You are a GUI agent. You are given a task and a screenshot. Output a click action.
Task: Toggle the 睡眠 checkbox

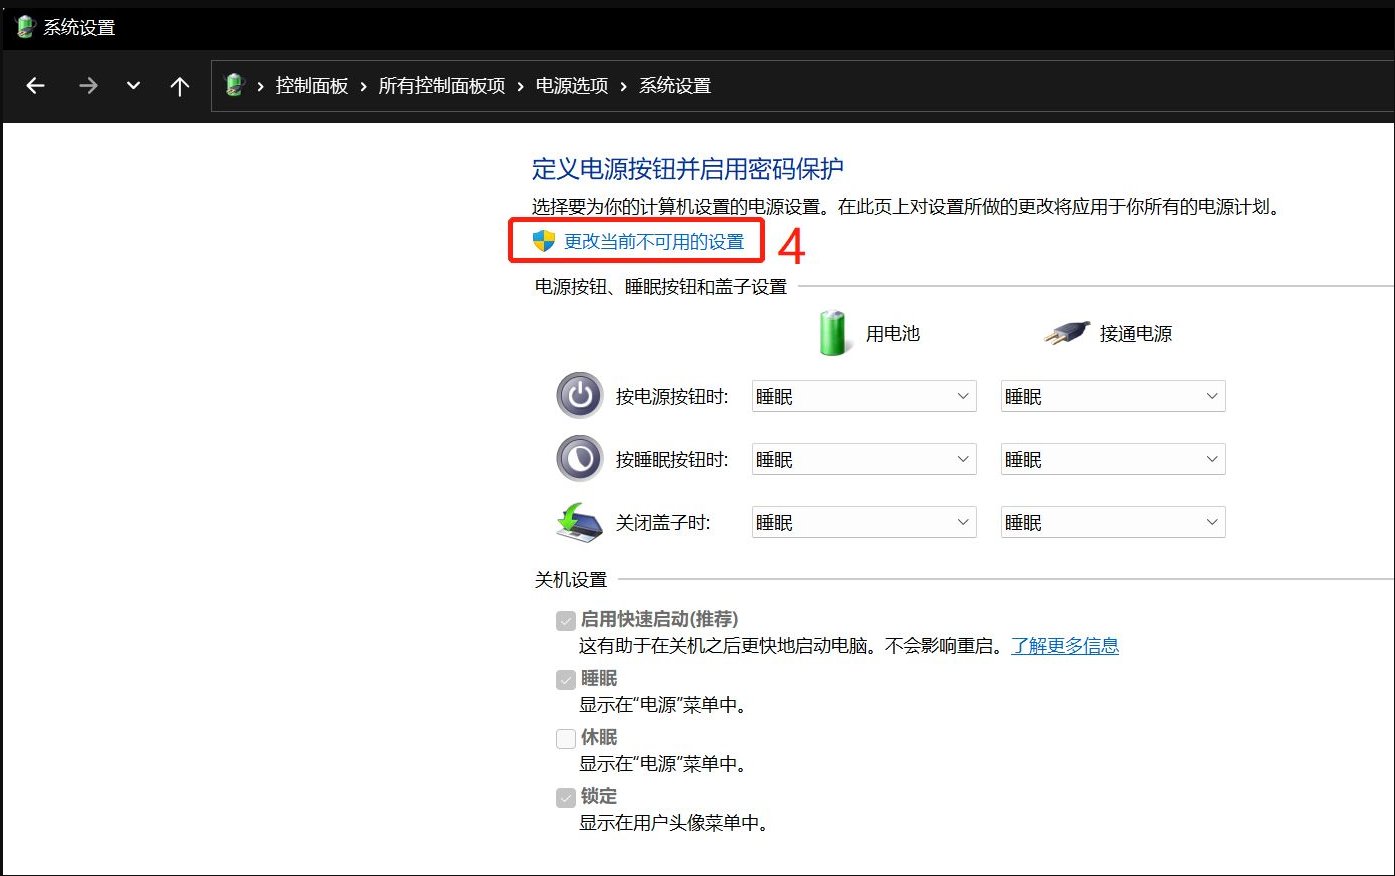[565, 679]
